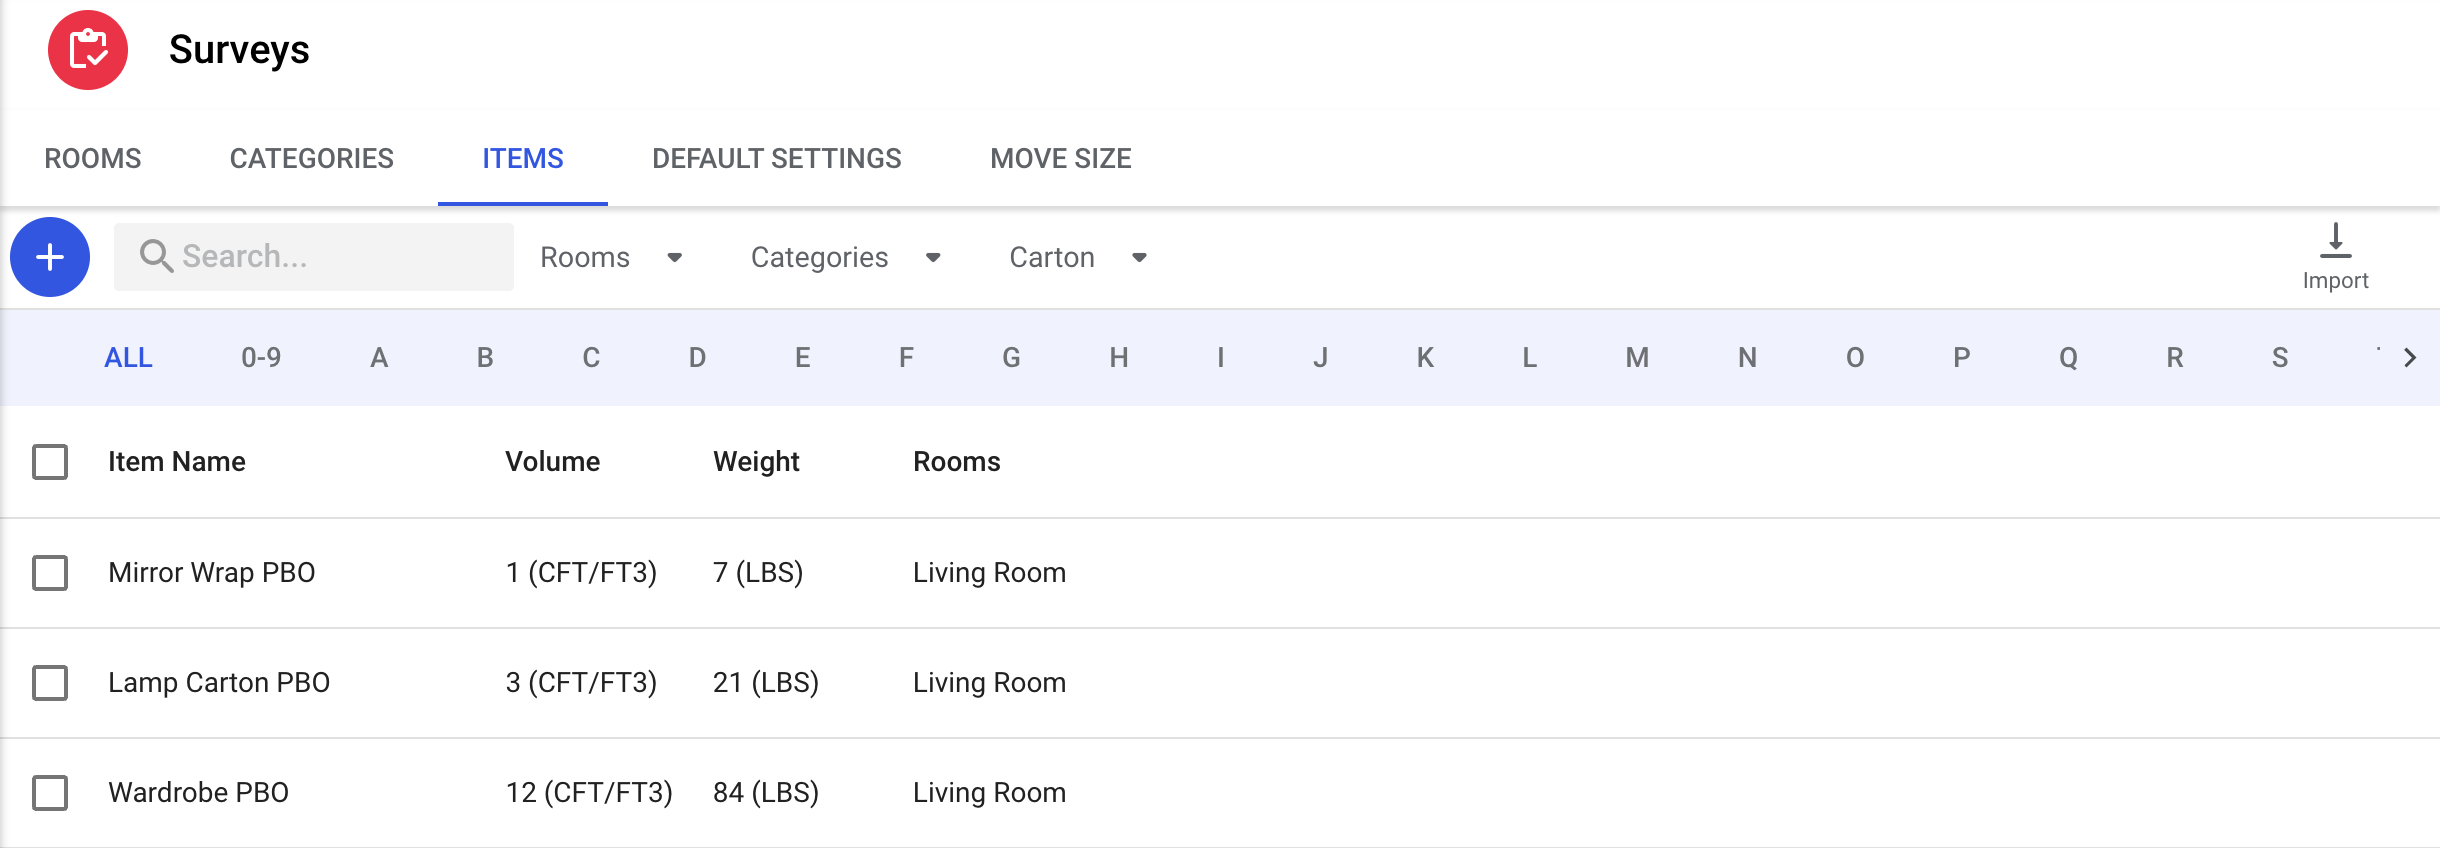Switch to the Rooms tab
Image resolution: width=2440 pixels, height=848 pixels.
tap(93, 159)
